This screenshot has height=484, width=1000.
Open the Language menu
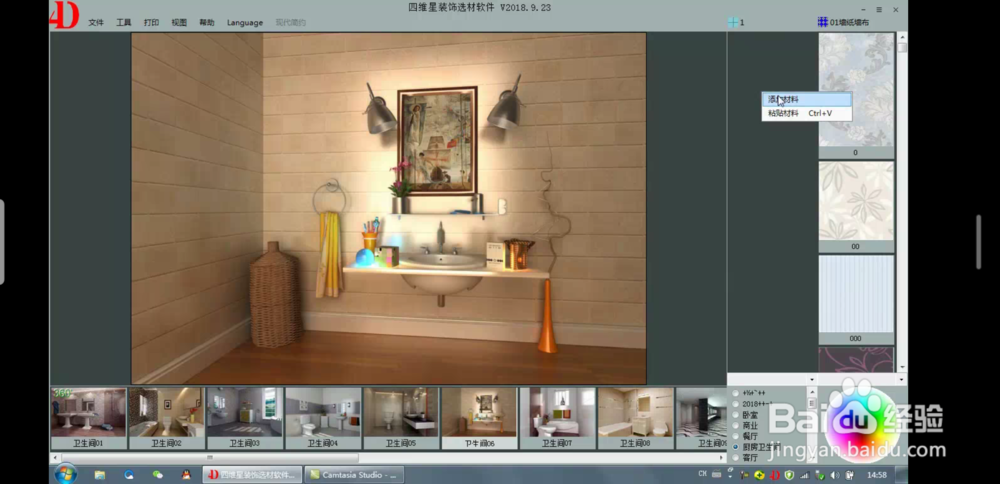(x=245, y=22)
